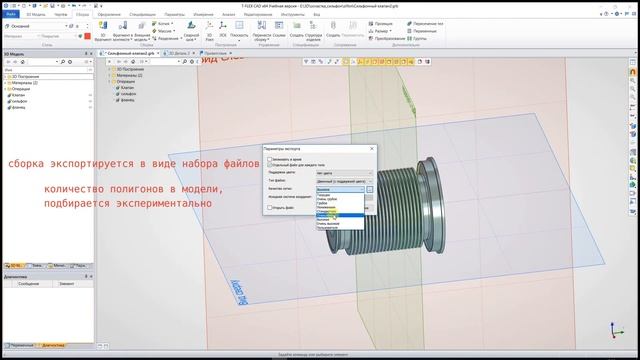Switch to the Спецификации ribbon tab
The width and height of the screenshot is (640, 360).
[142, 14]
